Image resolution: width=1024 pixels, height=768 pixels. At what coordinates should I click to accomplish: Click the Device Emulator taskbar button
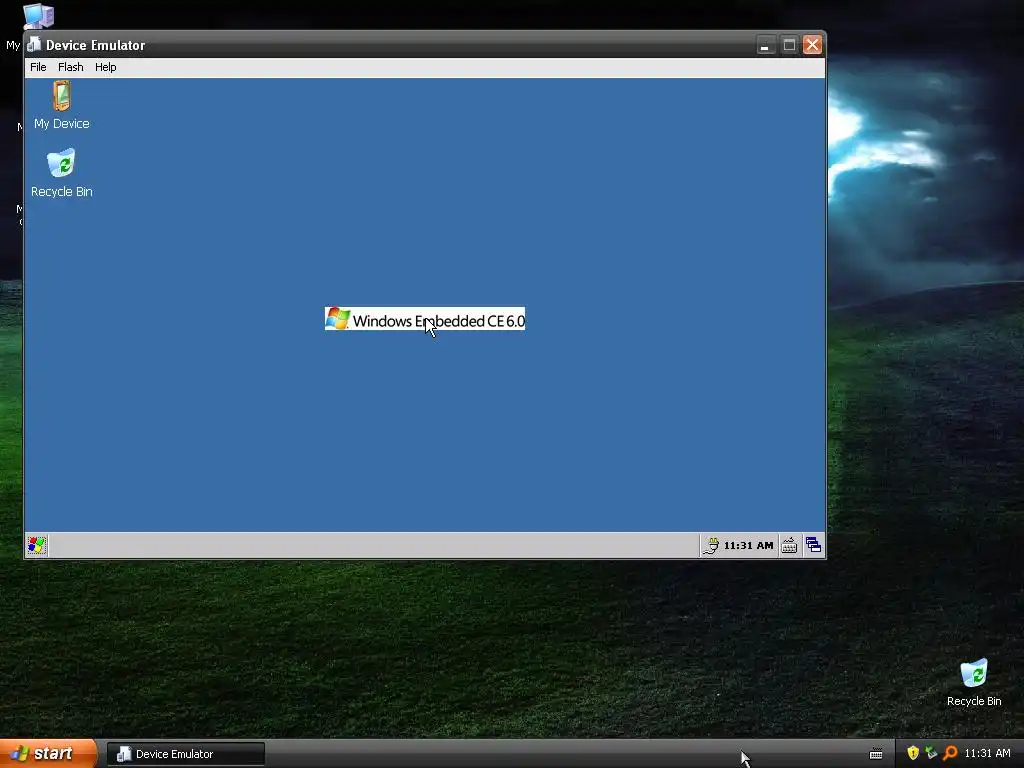pyautogui.click(x=186, y=754)
